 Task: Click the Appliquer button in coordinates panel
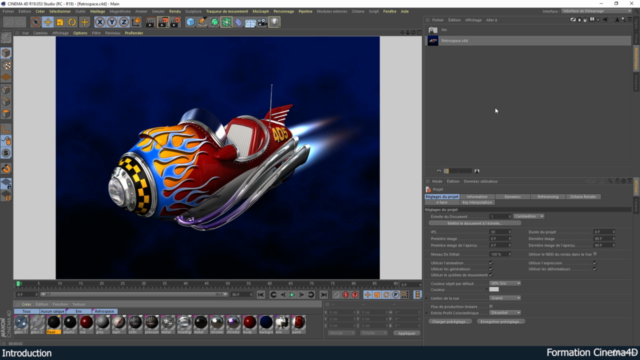coord(407,333)
